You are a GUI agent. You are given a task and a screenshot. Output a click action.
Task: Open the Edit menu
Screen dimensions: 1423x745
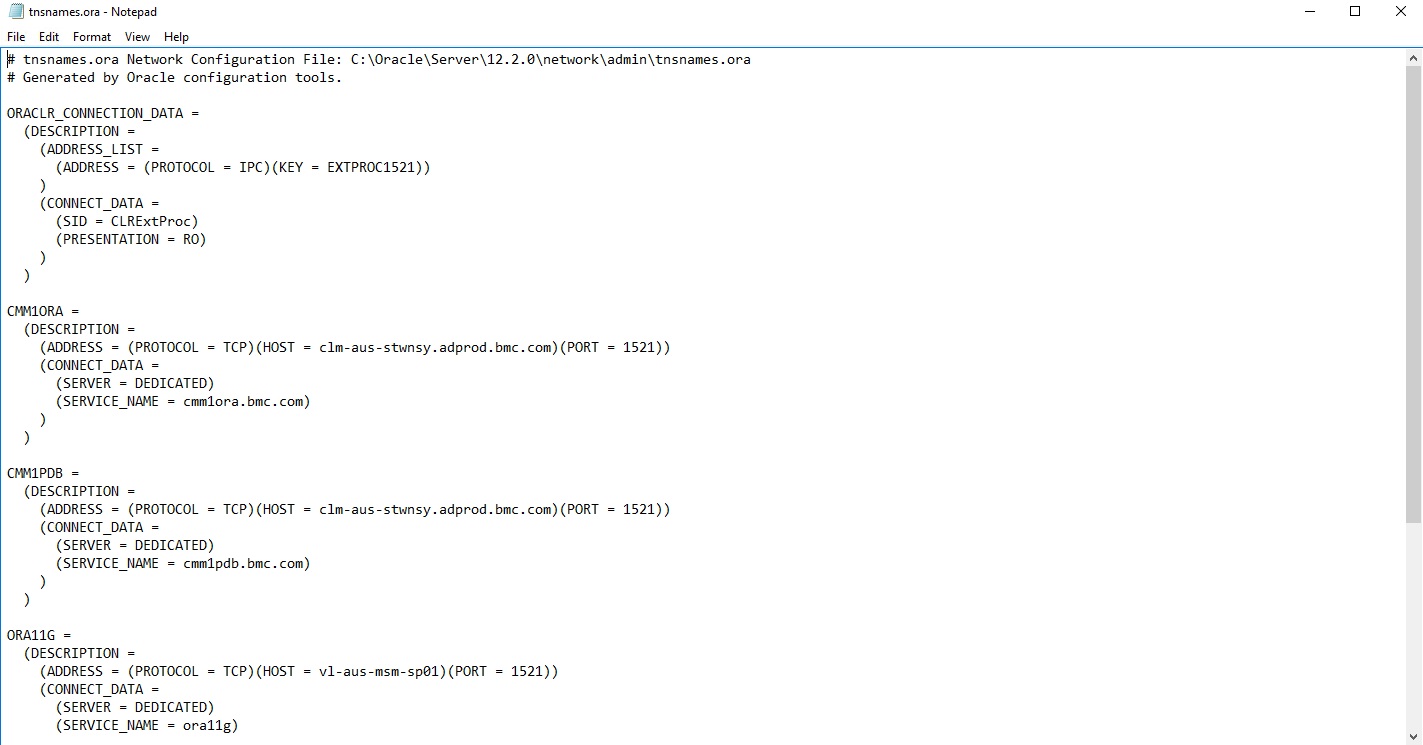[49, 37]
